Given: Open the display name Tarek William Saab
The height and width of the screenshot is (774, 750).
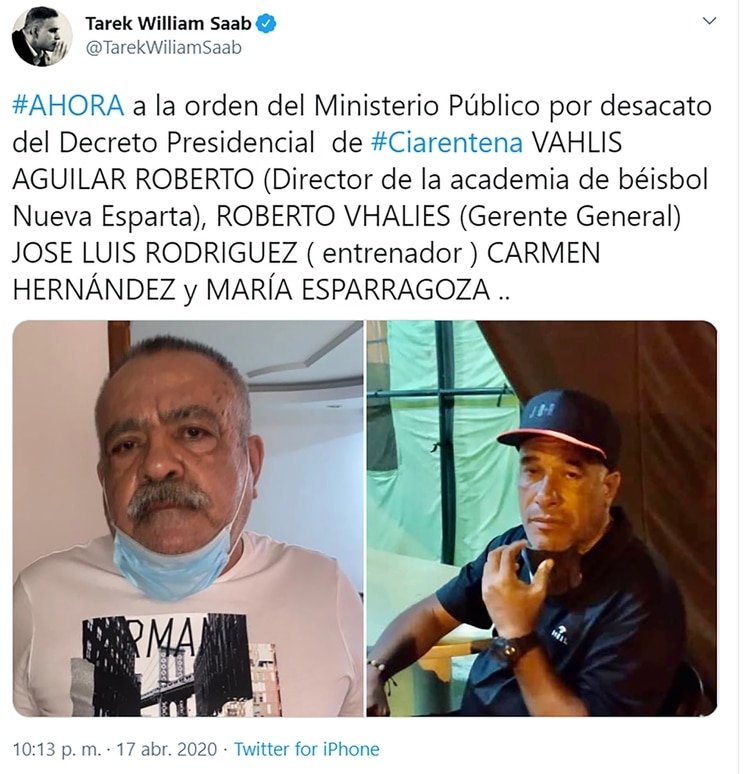Looking at the screenshot, I should pyautogui.click(x=168, y=23).
